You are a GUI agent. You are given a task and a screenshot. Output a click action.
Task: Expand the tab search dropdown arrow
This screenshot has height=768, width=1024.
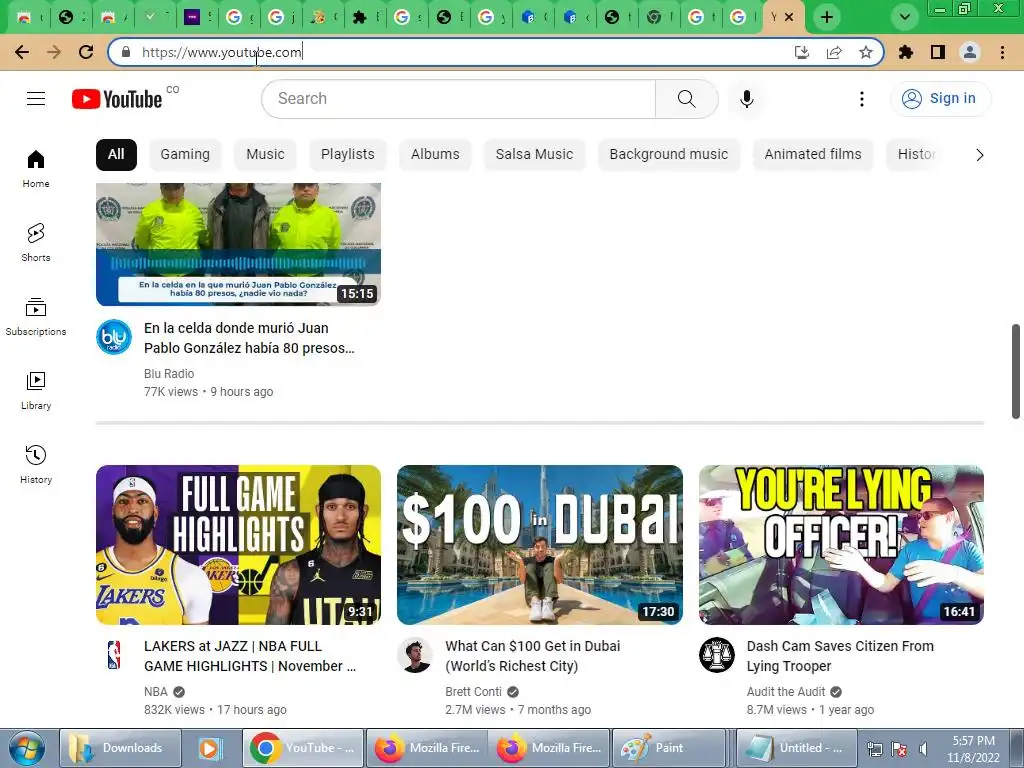[x=904, y=17]
